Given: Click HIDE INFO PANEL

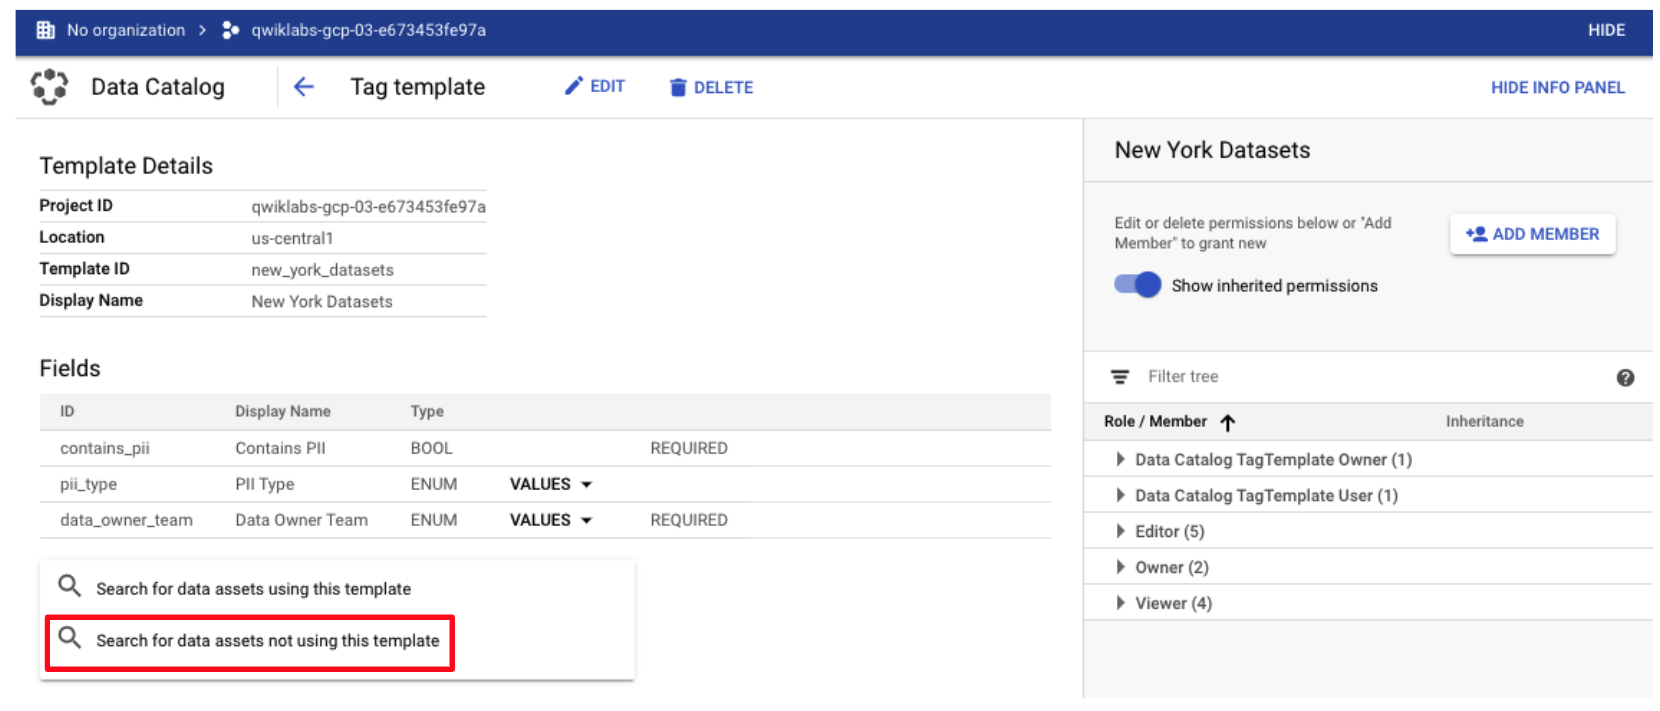Looking at the screenshot, I should click(x=1557, y=88).
